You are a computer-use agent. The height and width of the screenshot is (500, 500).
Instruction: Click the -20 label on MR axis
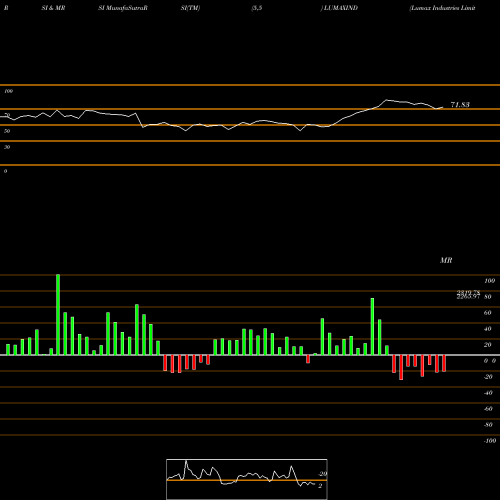point(488,377)
